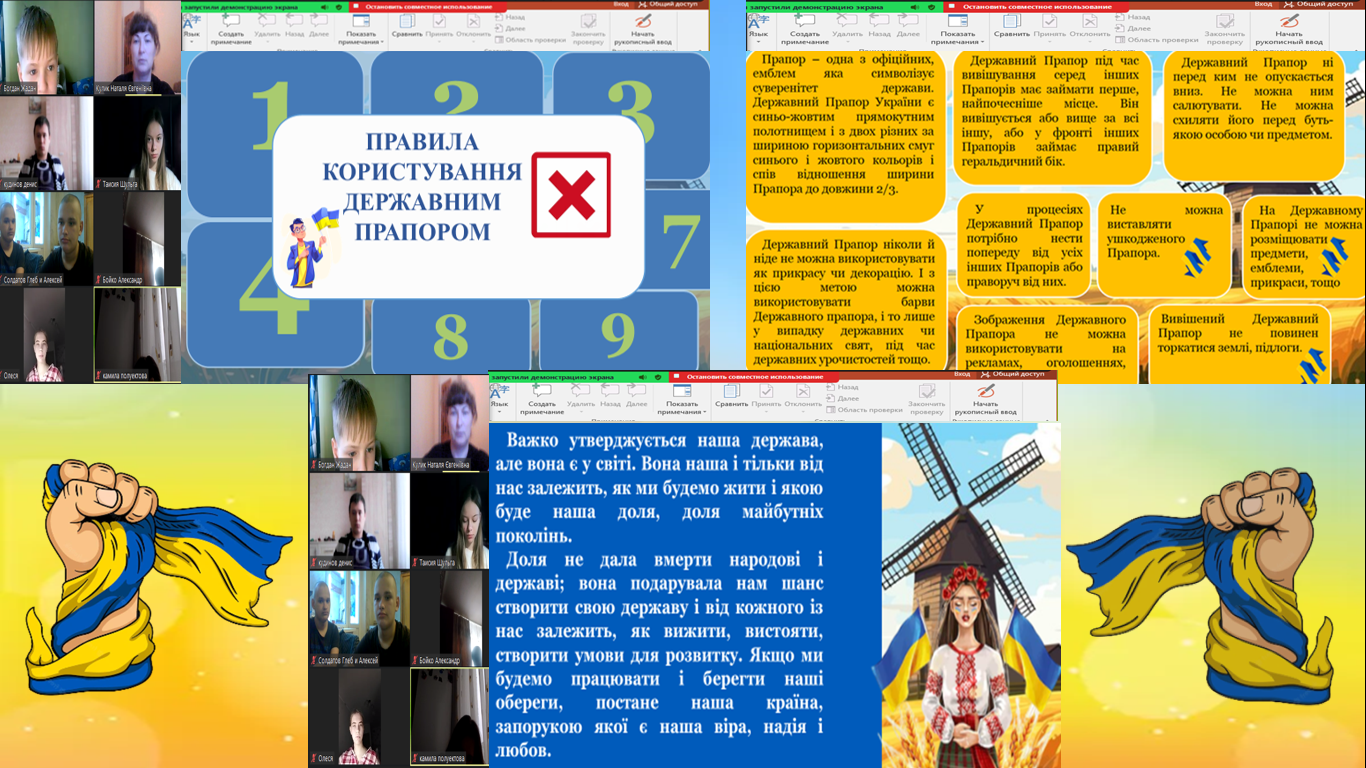The height and width of the screenshot is (768, 1366).
Task: Open Олеся video beside the blue text slide
Action: [359, 716]
